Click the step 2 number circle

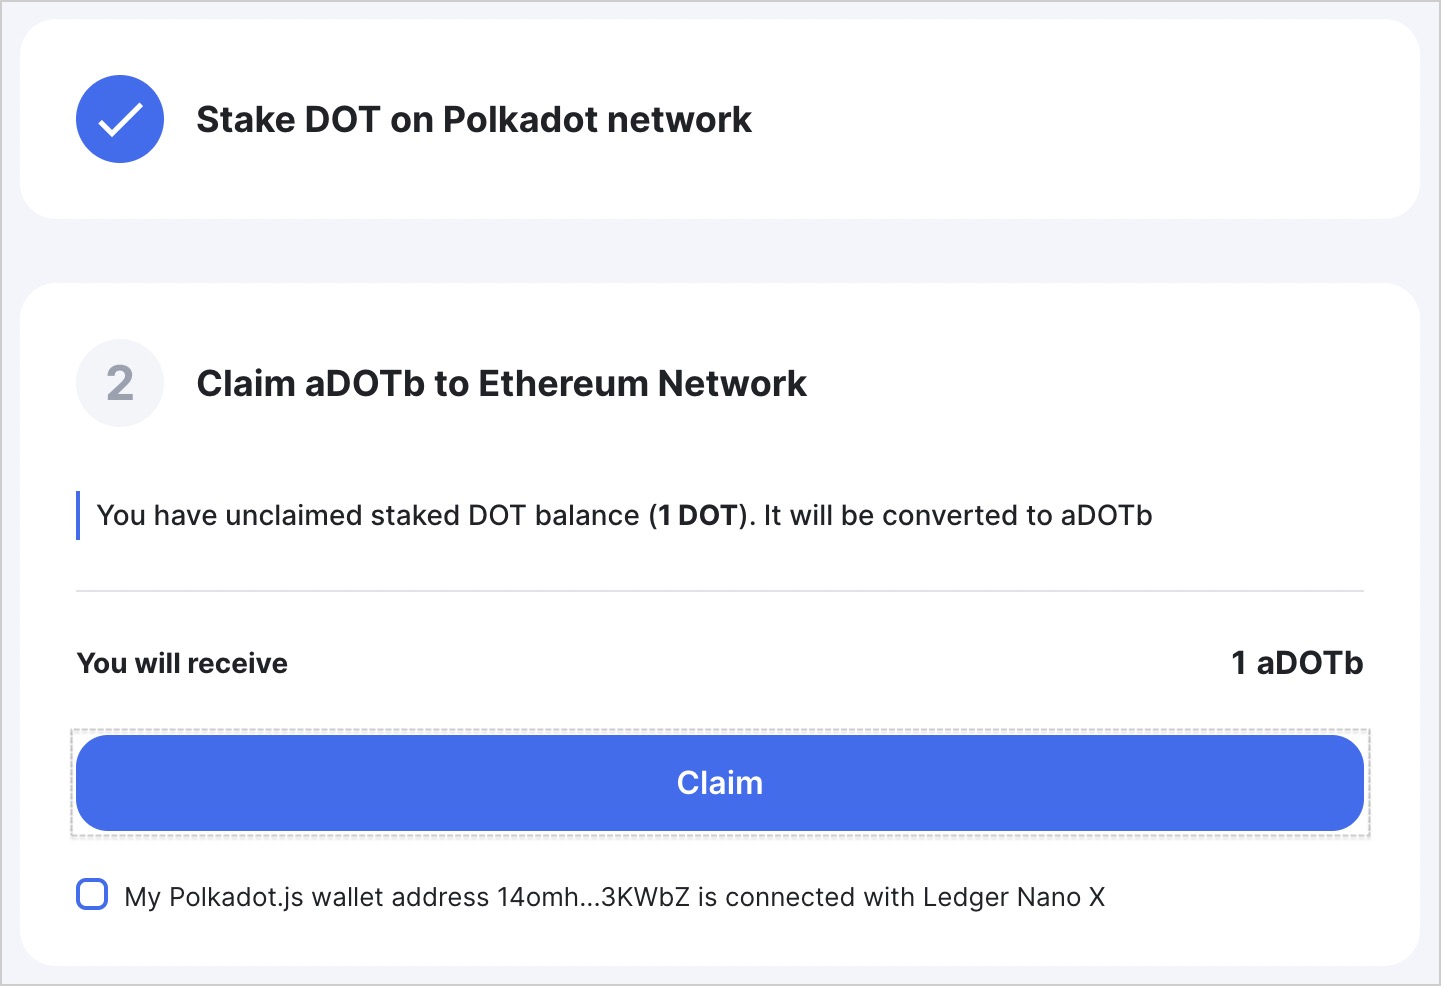click(120, 383)
